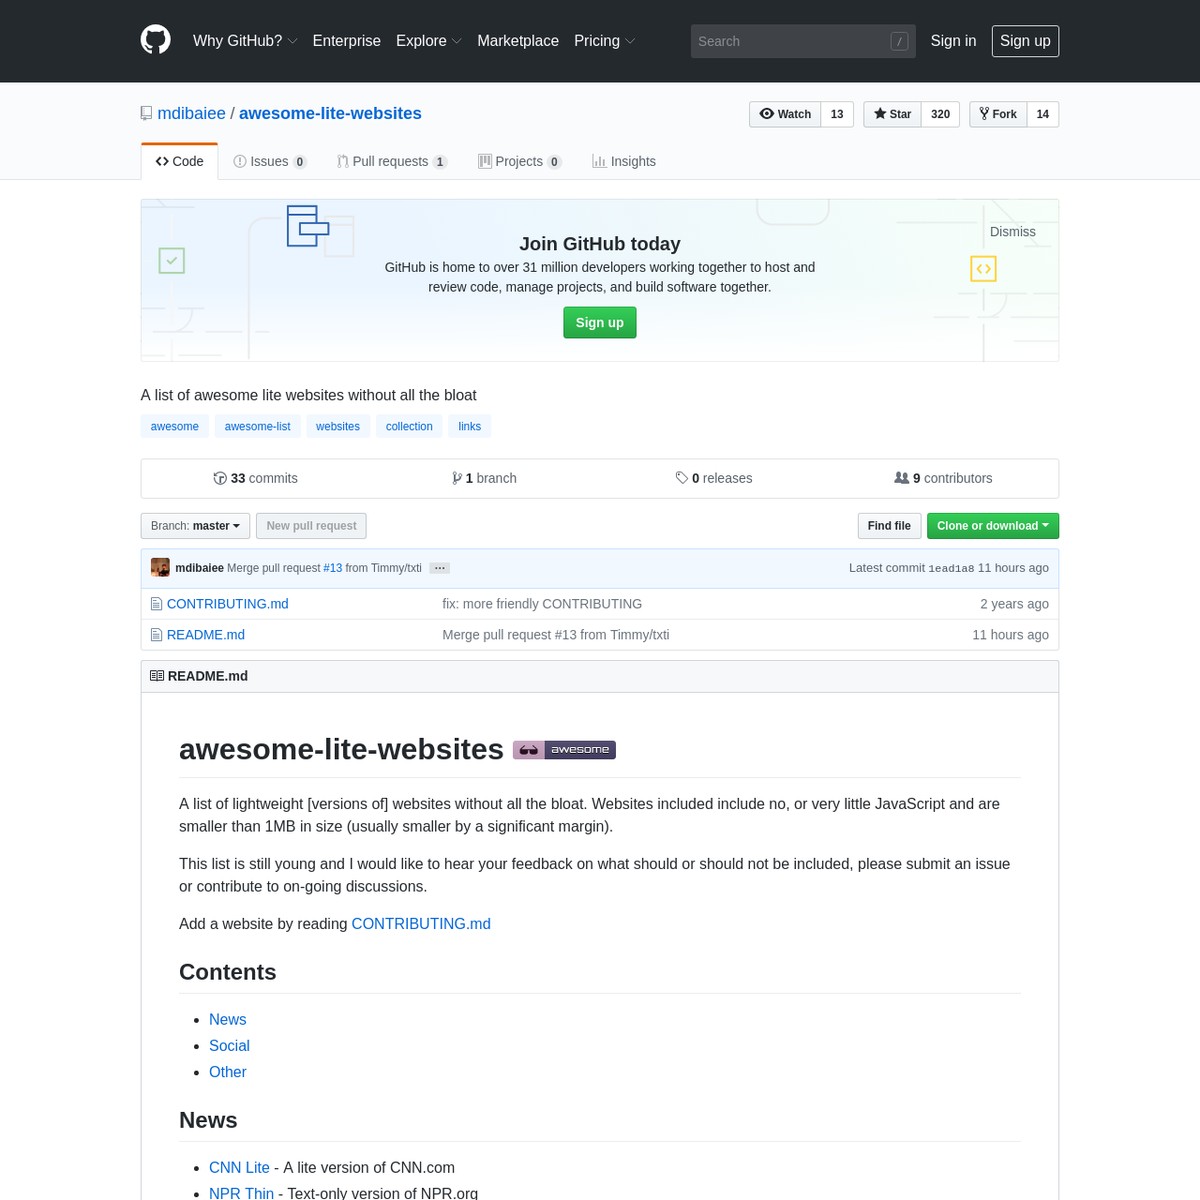Open the Why GitHub? dropdown menu
Screen dimensions: 1200x1200
point(245,41)
